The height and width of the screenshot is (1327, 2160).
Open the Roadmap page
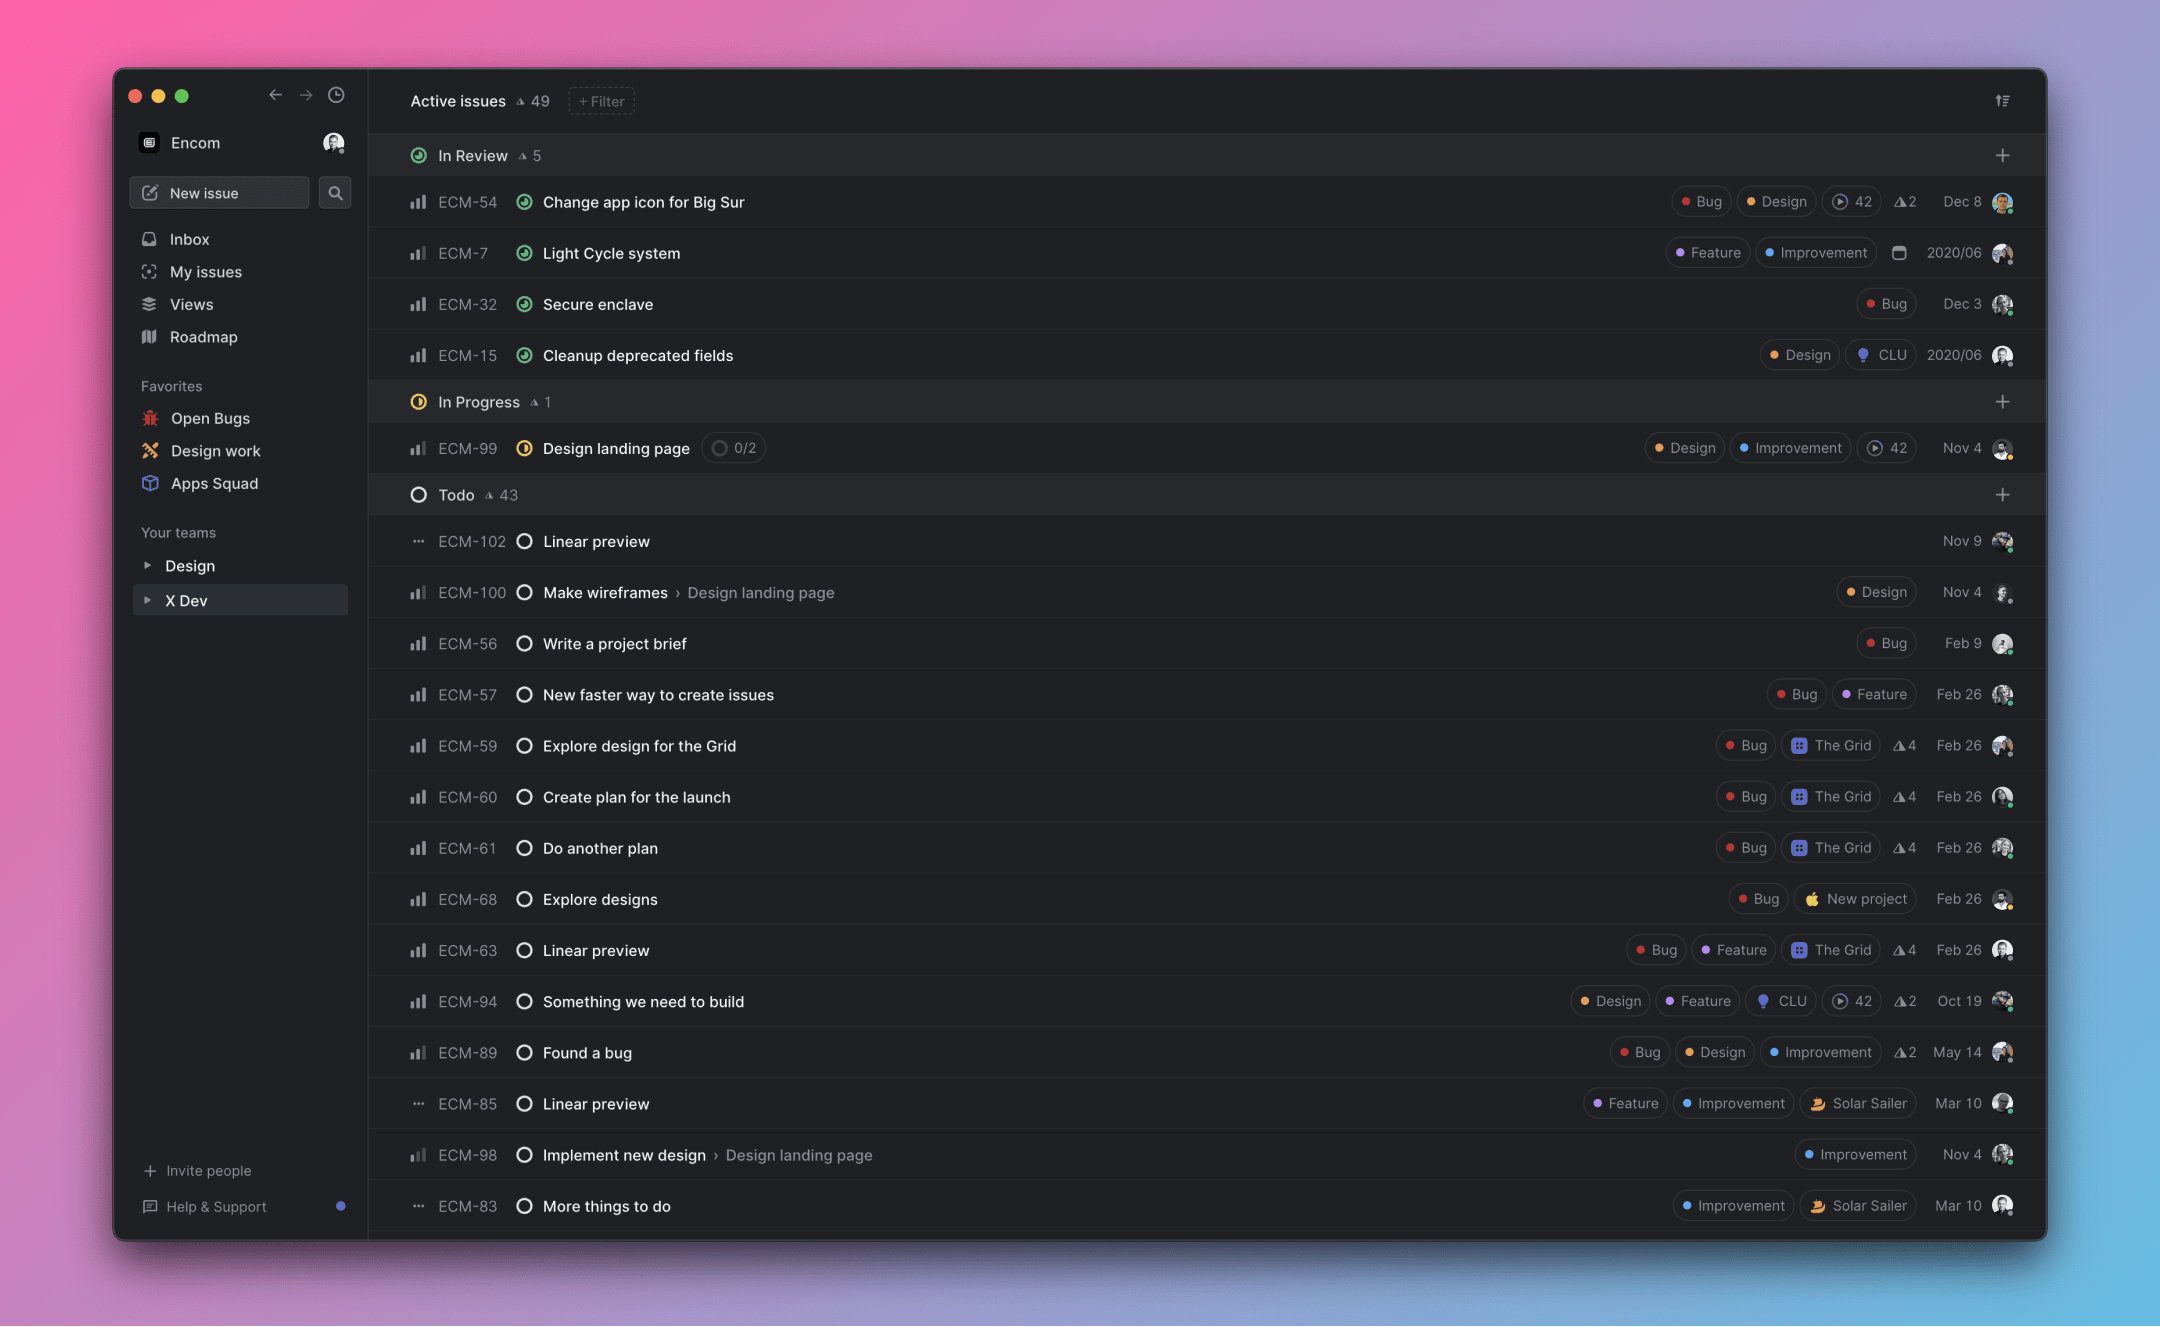coord(203,337)
